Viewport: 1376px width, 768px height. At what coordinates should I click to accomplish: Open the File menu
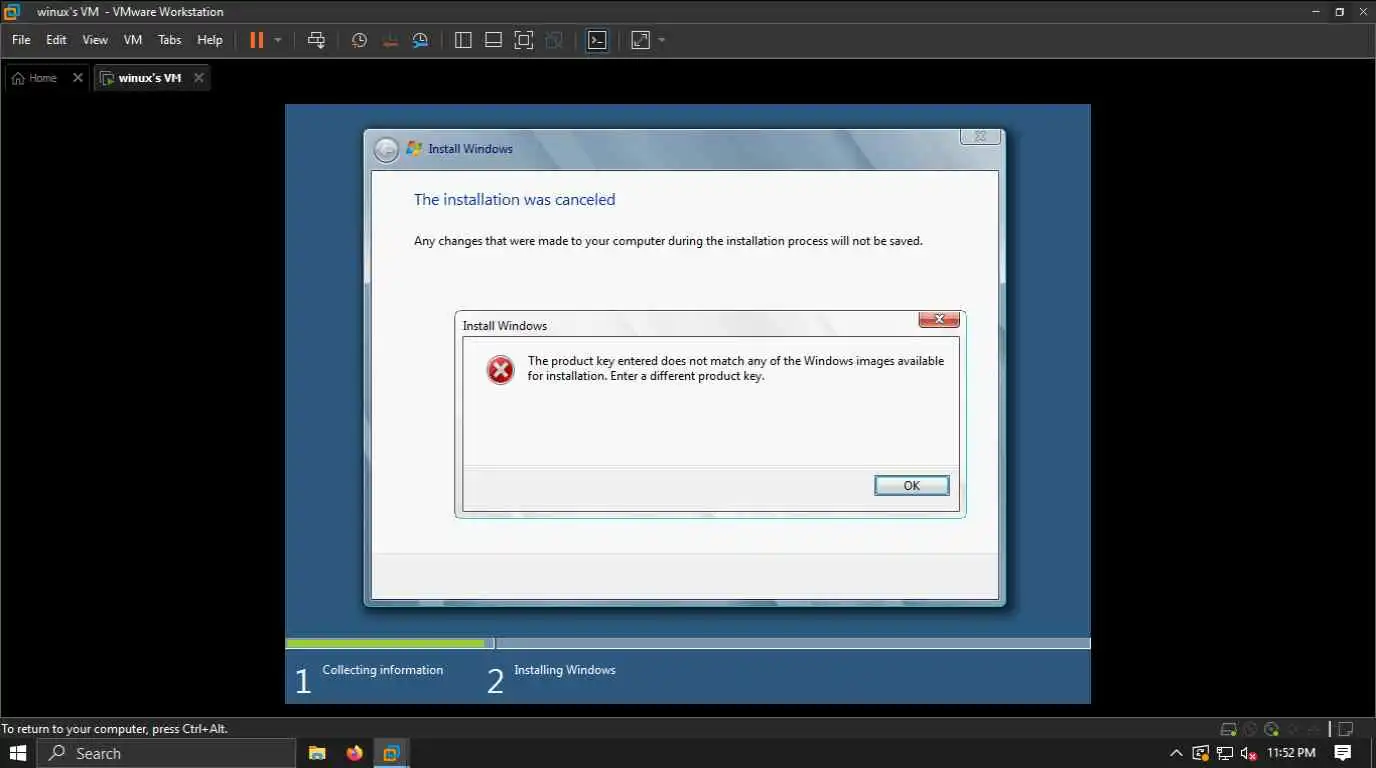coord(21,40)
